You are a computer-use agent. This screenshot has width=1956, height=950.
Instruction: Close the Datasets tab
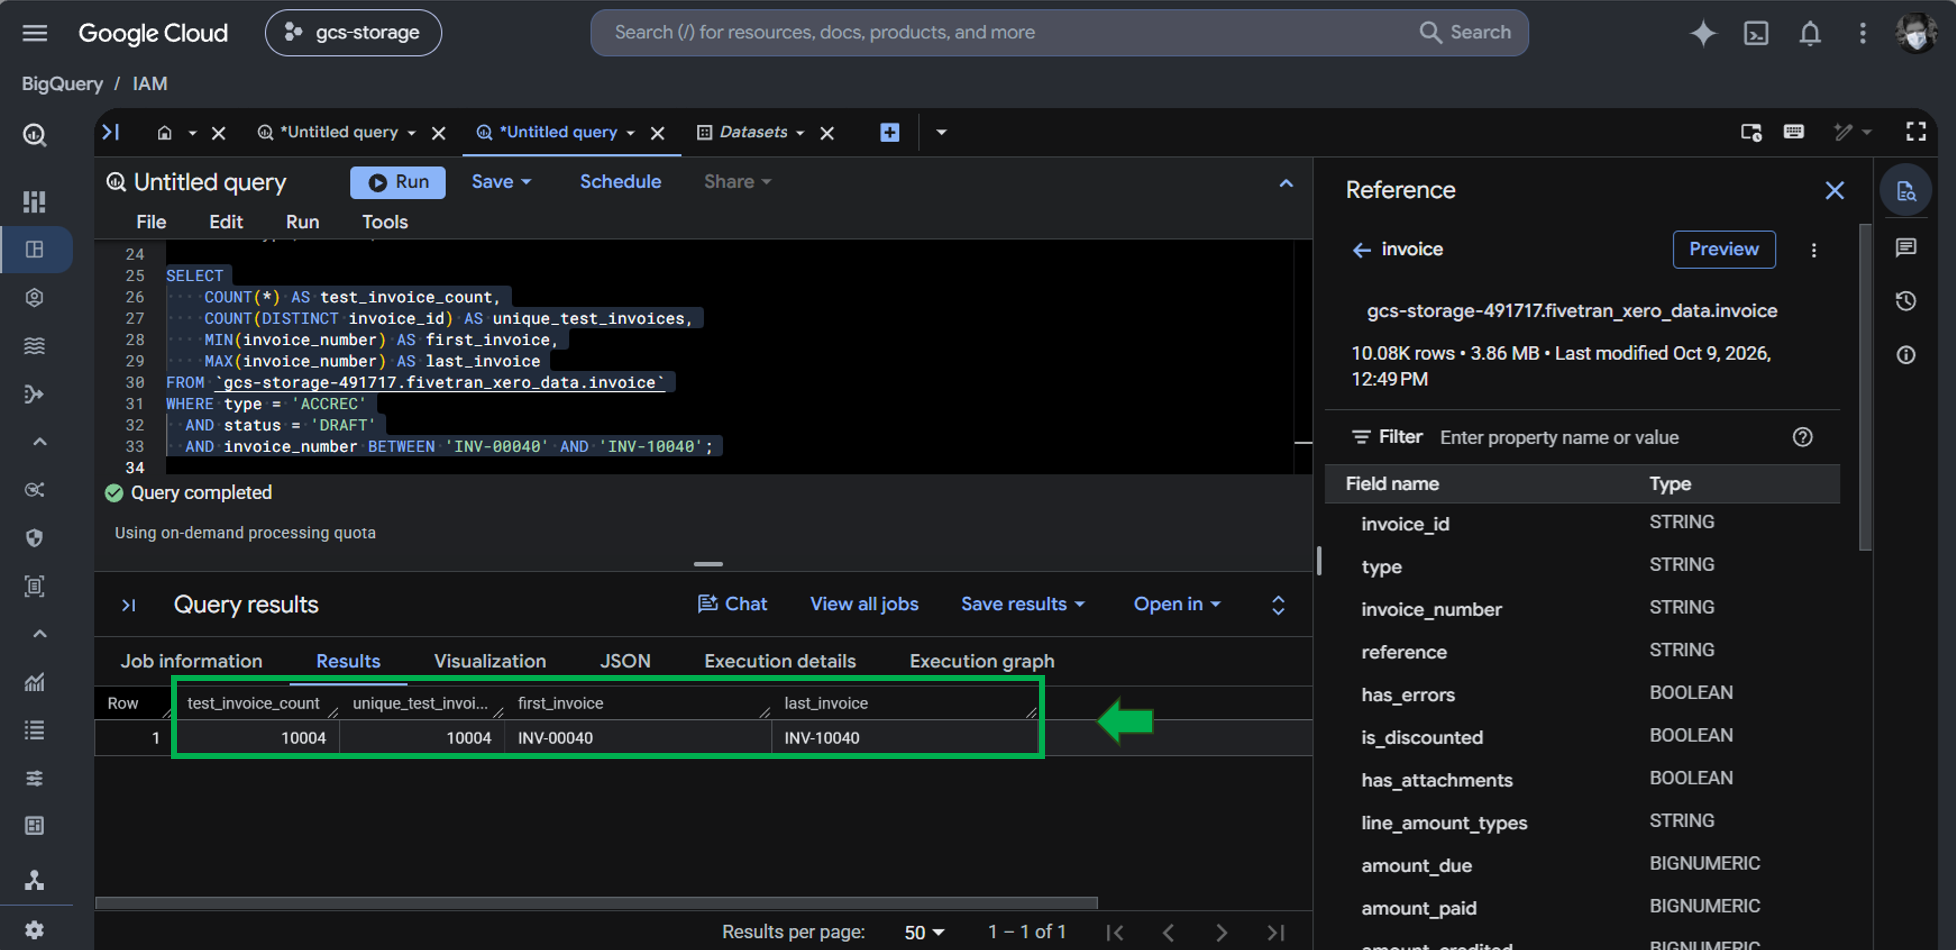pyautogui.click(x=827, y=133)
